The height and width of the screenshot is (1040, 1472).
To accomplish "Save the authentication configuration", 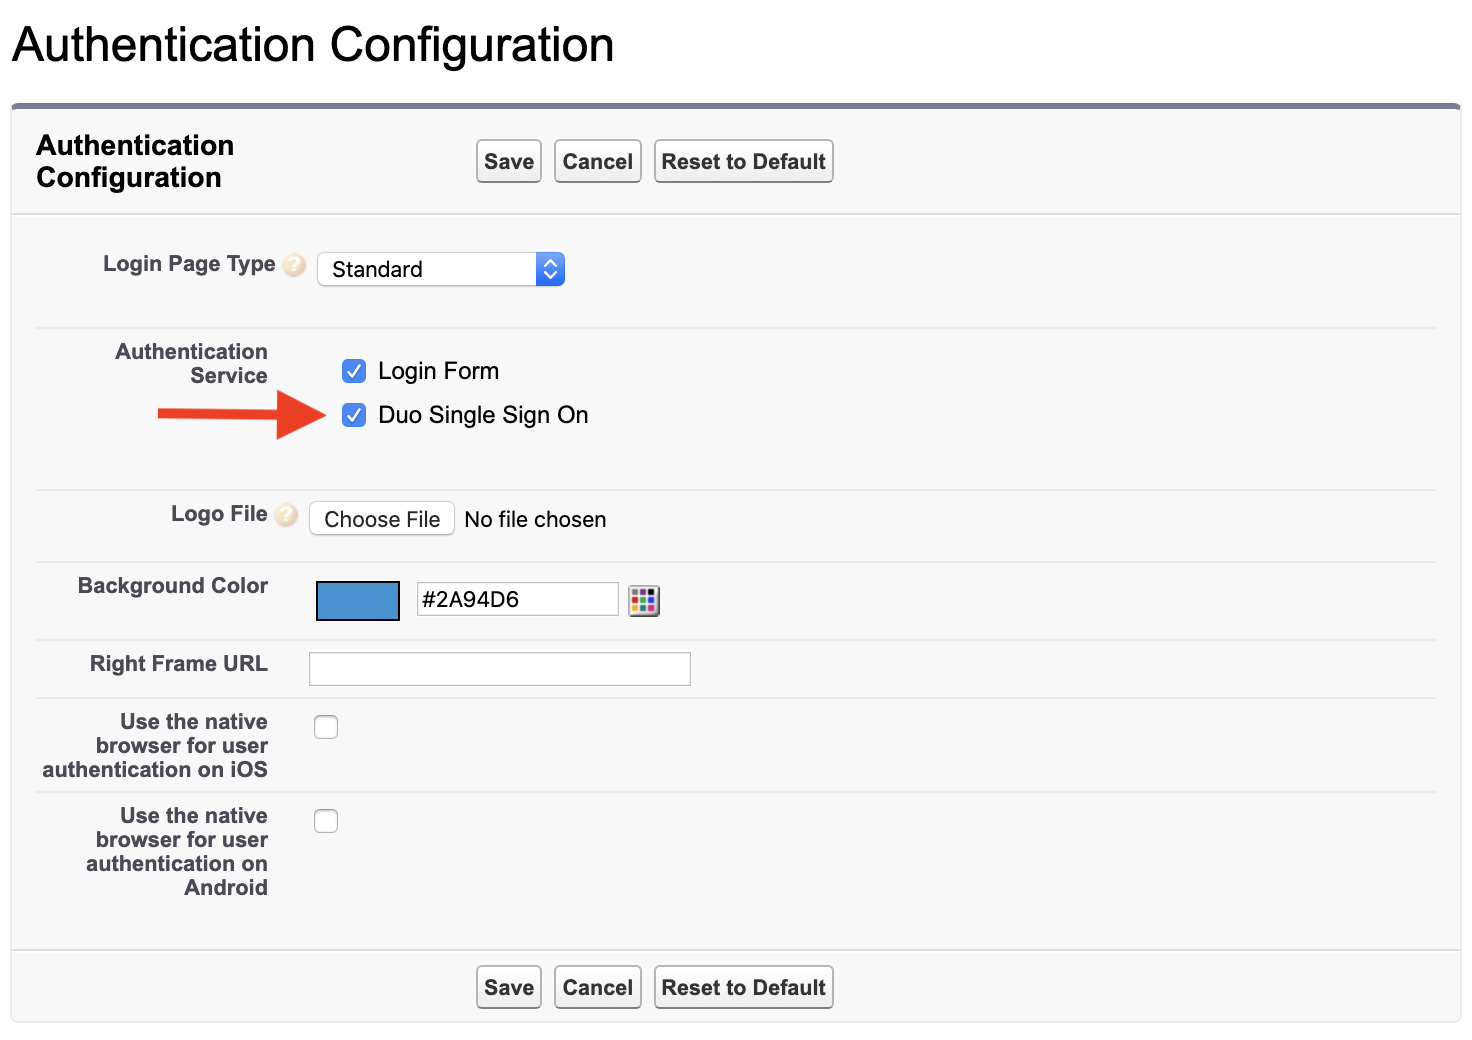I will [508, 161].
